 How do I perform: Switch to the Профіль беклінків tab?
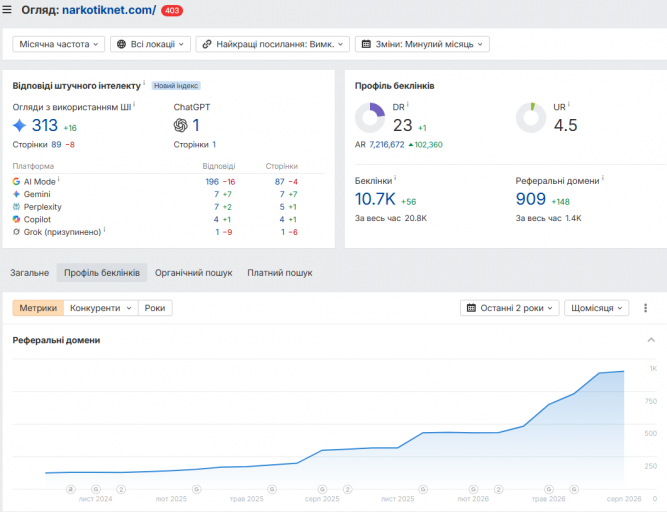102,273
